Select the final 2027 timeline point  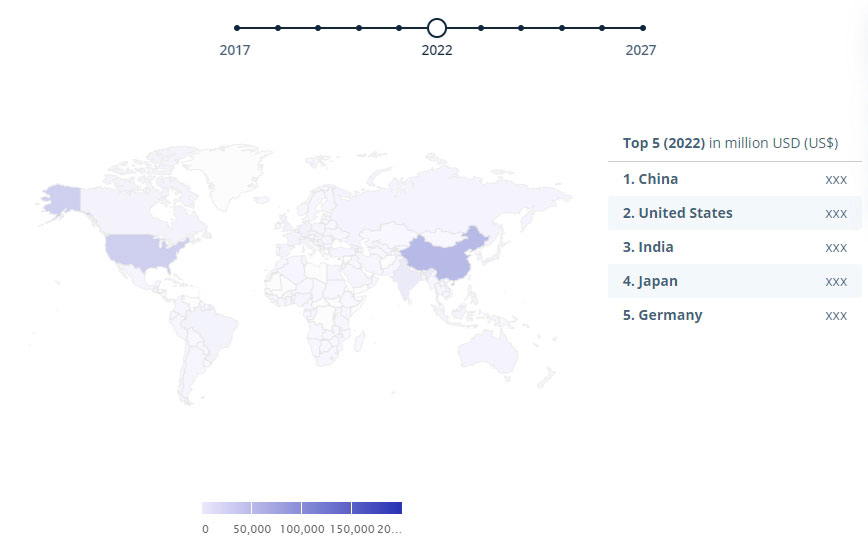pos(642,28)
